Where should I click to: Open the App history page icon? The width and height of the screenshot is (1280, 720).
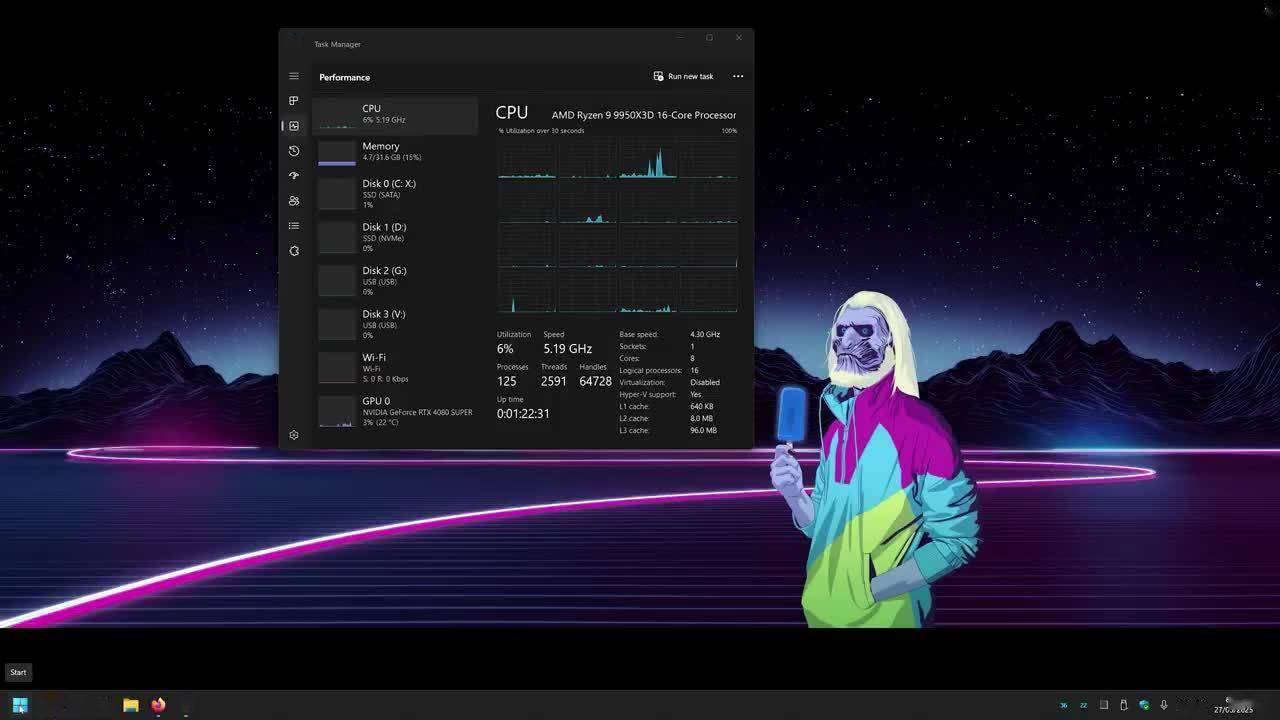[294, 151]
